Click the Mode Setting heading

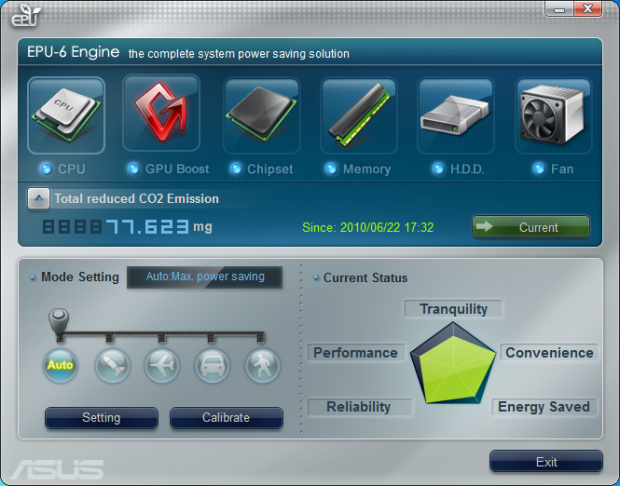[x=80, y=277]
